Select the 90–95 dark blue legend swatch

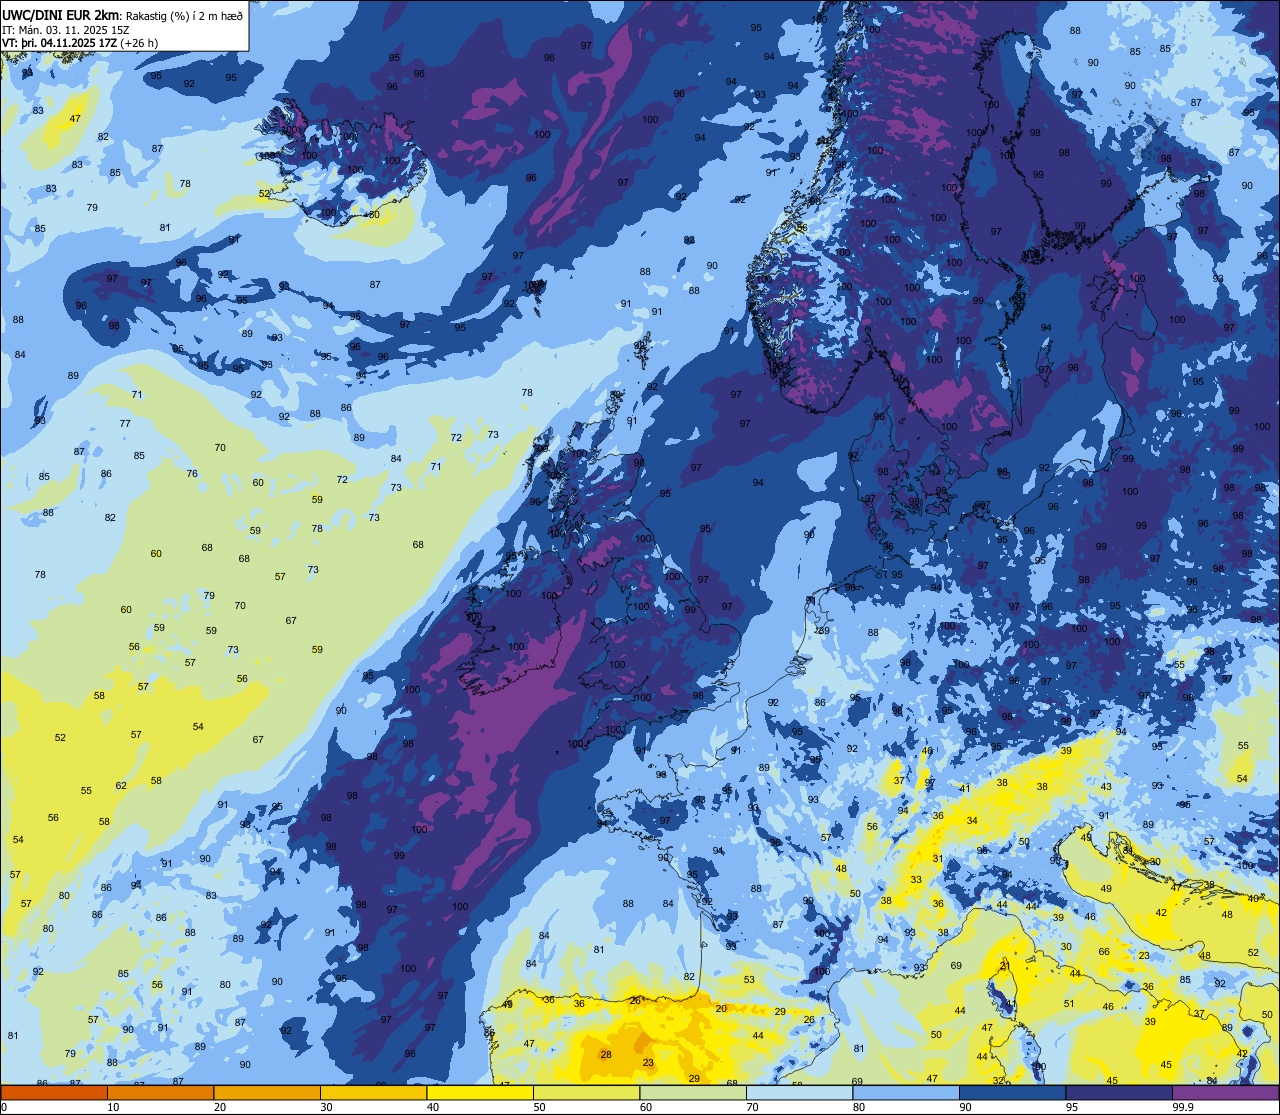pos(1012,1092)
